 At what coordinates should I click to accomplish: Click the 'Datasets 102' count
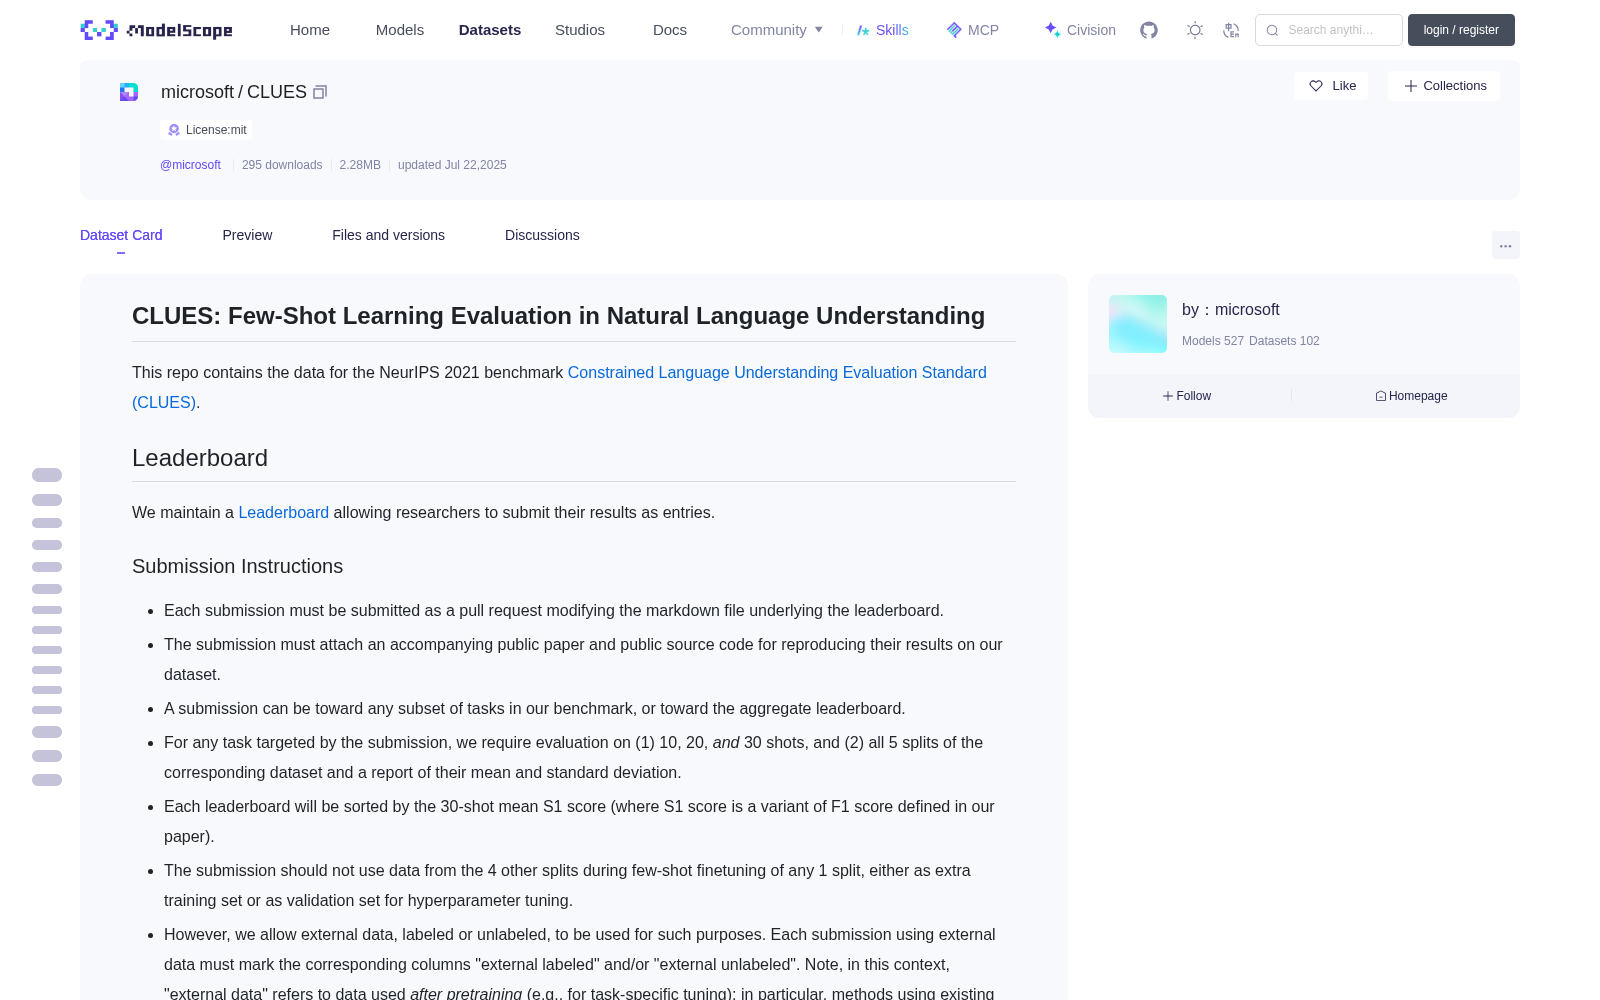point(1284,341)
